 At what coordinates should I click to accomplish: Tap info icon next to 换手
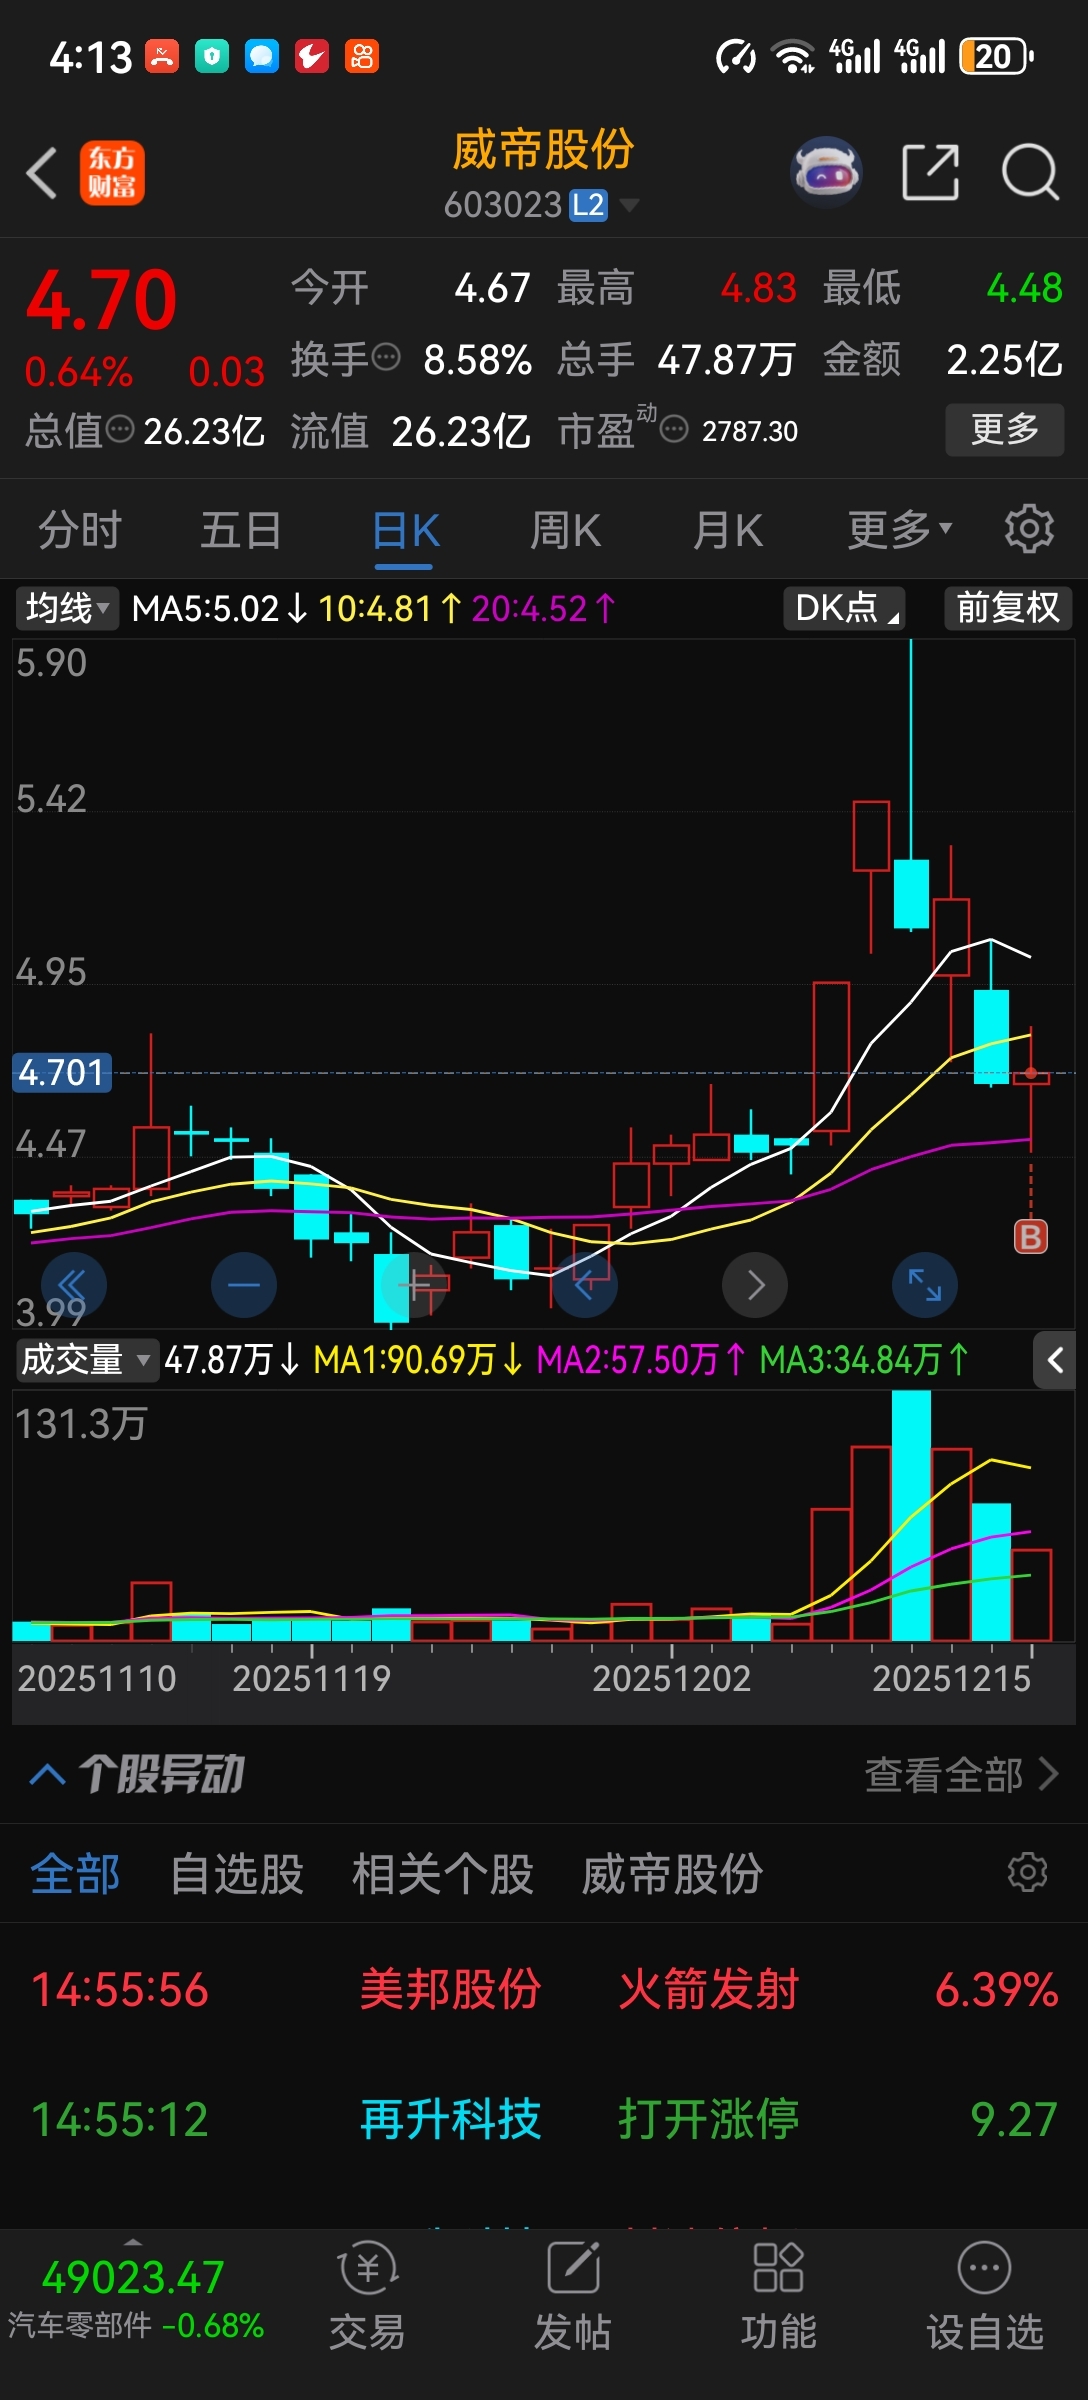(386, 357)
